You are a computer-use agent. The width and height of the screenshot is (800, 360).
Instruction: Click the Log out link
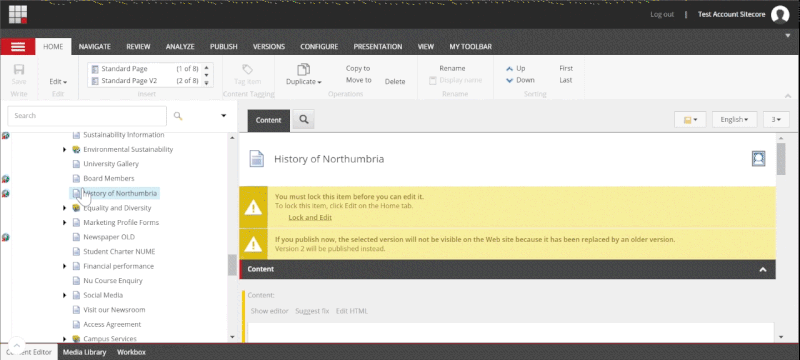click(x=662, y=14)
